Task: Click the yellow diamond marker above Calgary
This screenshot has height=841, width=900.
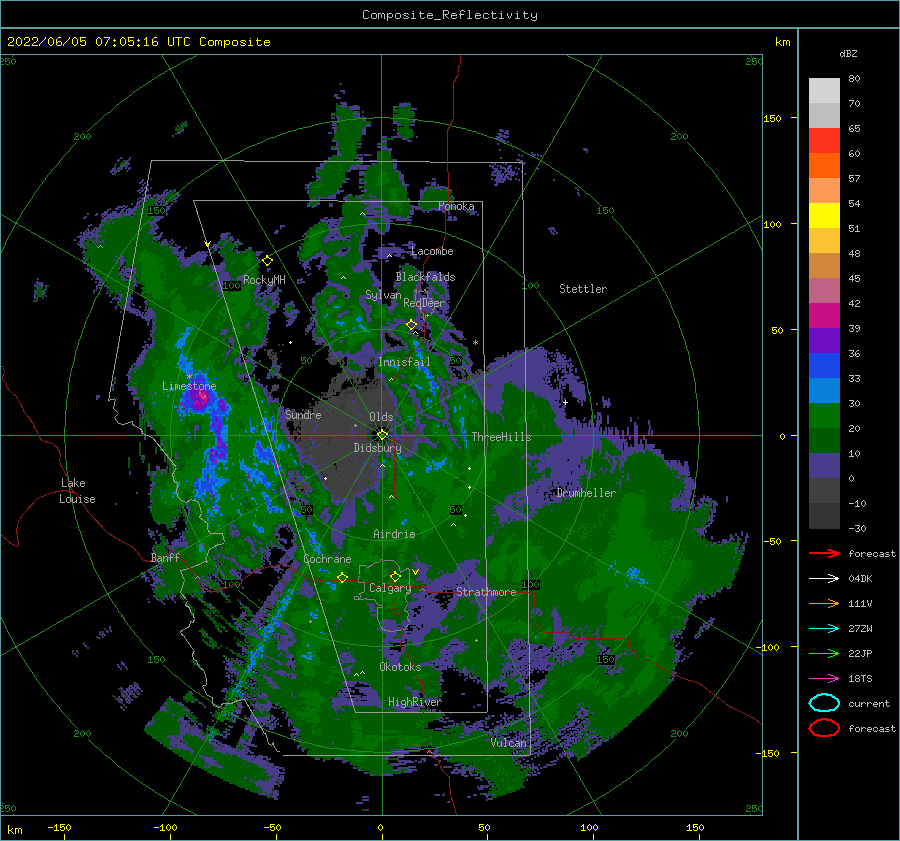Action: [x=395, y=576]
